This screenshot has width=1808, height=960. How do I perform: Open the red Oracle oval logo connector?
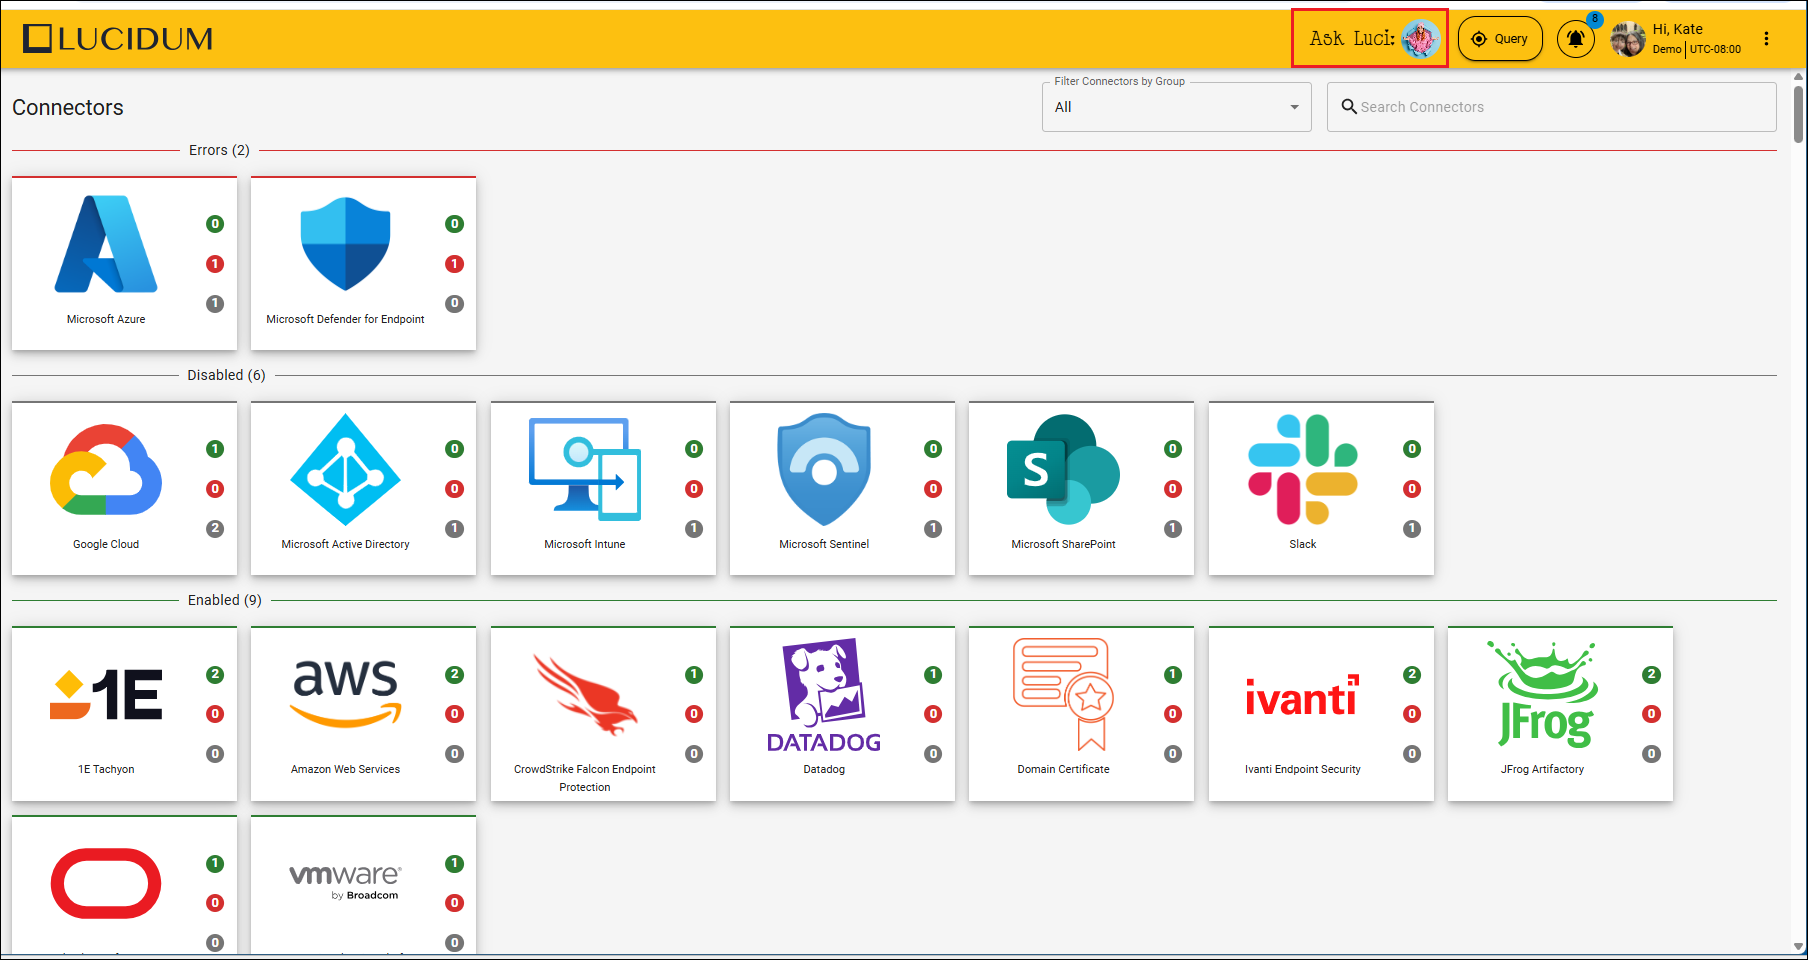(106, 884)
